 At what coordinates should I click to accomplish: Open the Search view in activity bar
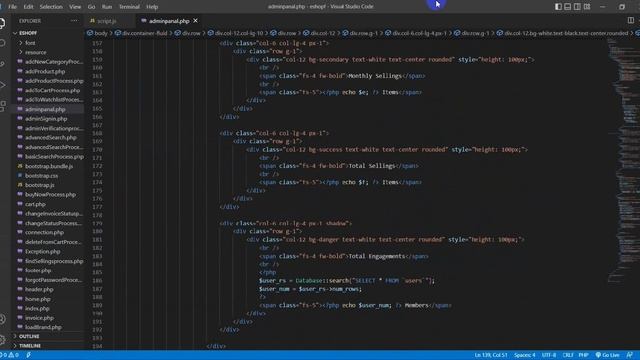click(x=2, y=43)
